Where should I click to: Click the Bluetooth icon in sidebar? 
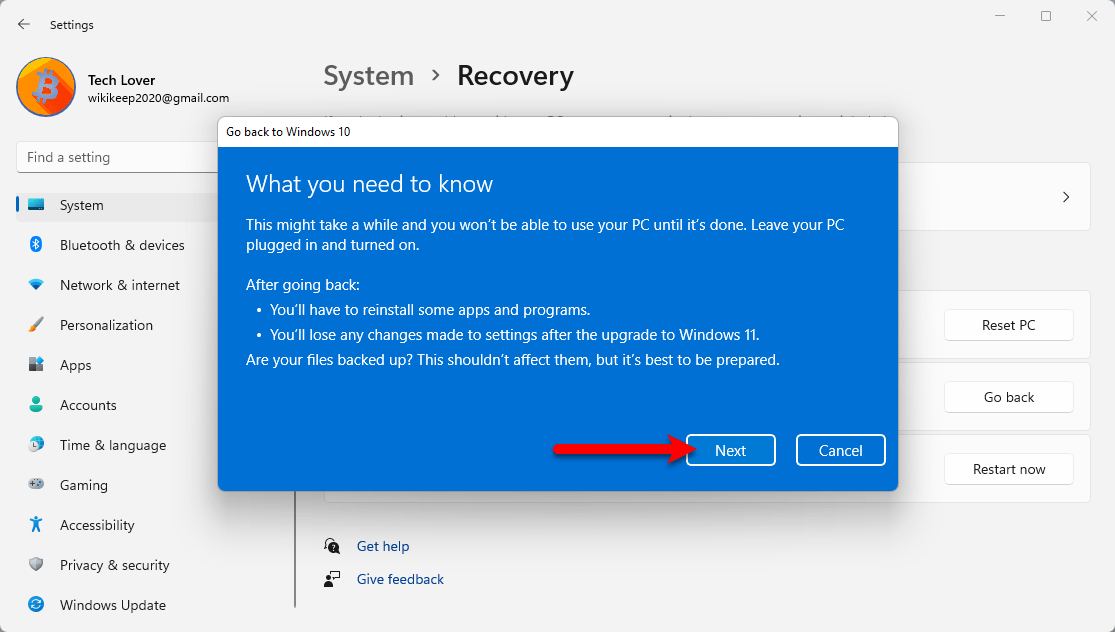coord(36,245)
